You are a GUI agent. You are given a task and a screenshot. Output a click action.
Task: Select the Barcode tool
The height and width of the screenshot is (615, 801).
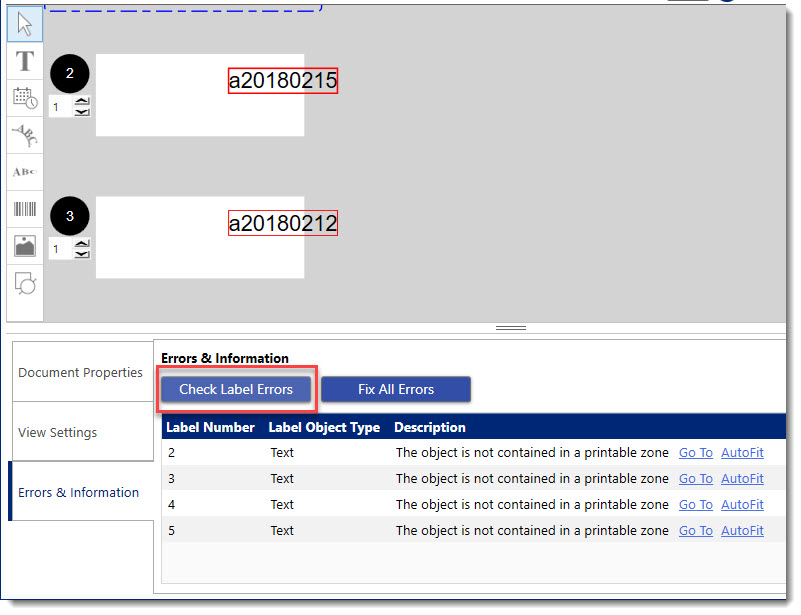(x=25, y=209)
